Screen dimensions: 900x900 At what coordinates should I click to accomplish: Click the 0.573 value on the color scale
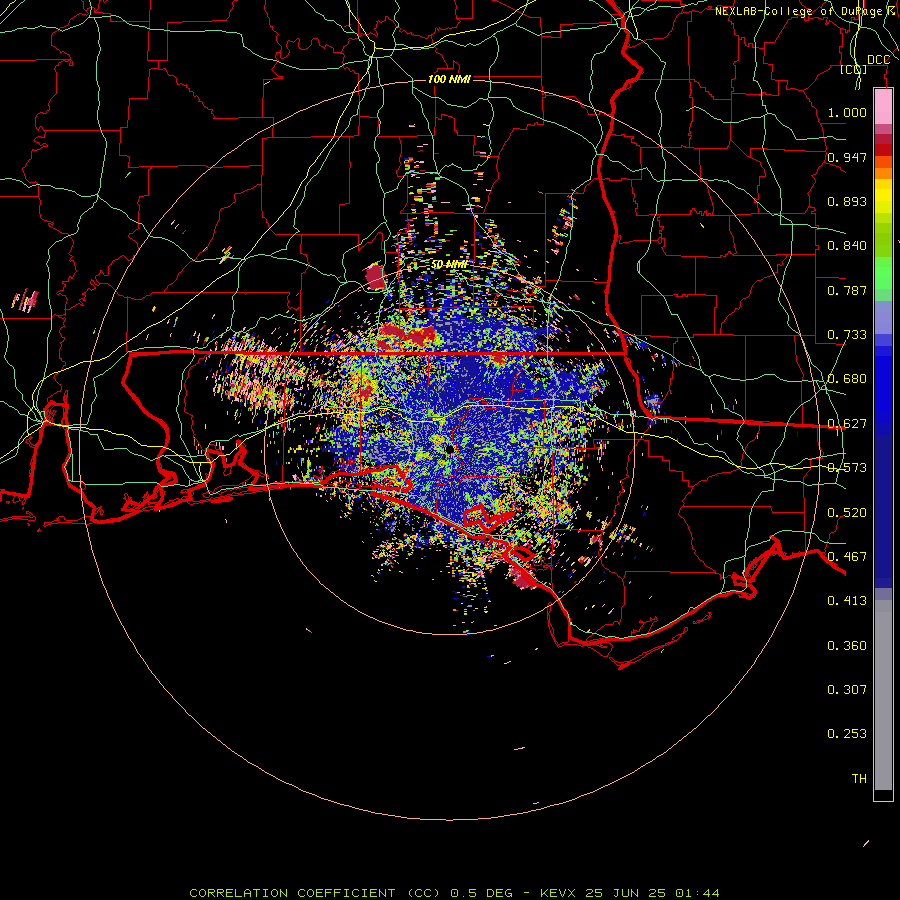pyautogui.click(x=847, y=468)
